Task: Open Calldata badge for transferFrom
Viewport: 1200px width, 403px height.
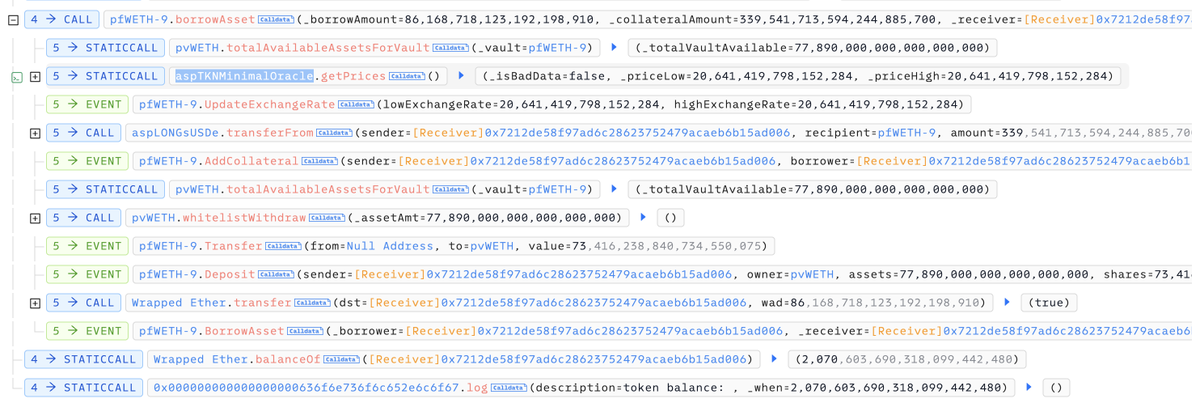Action: coord(333,133)
